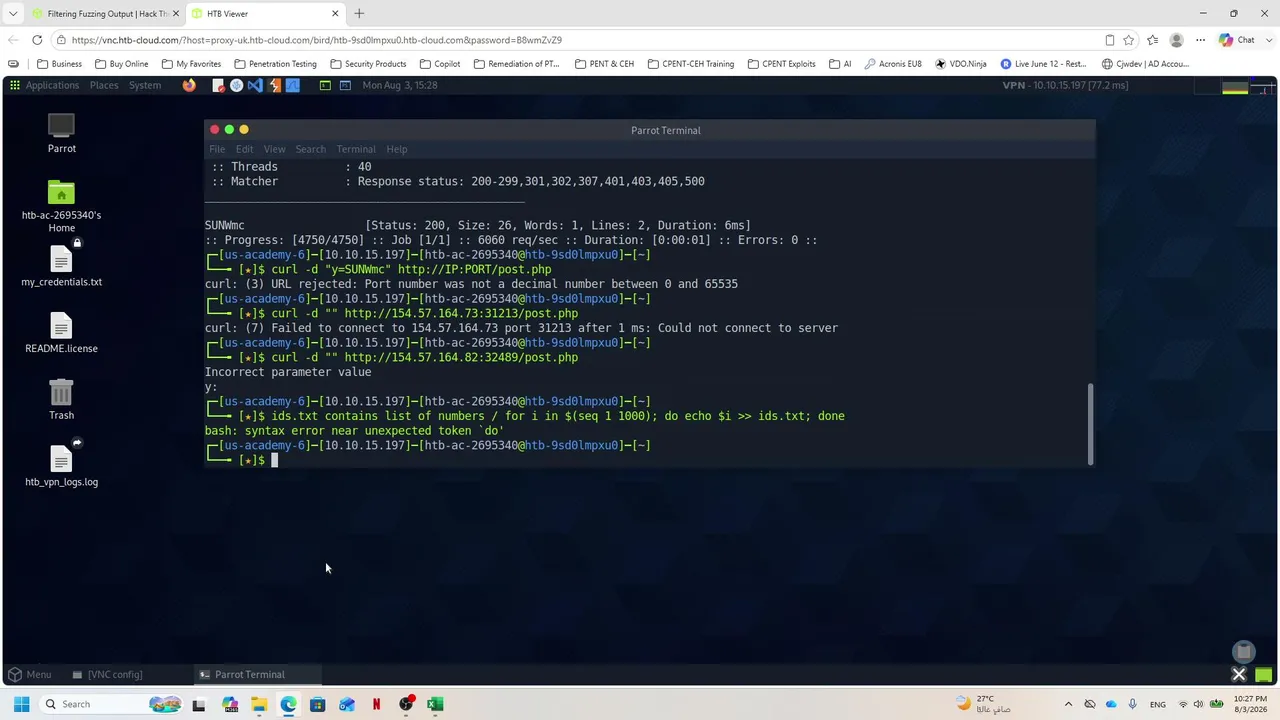Open the VDO.Ninja bookmark
The height and width of the screenshot is (720, 1280).
click(x=961, y=64)
